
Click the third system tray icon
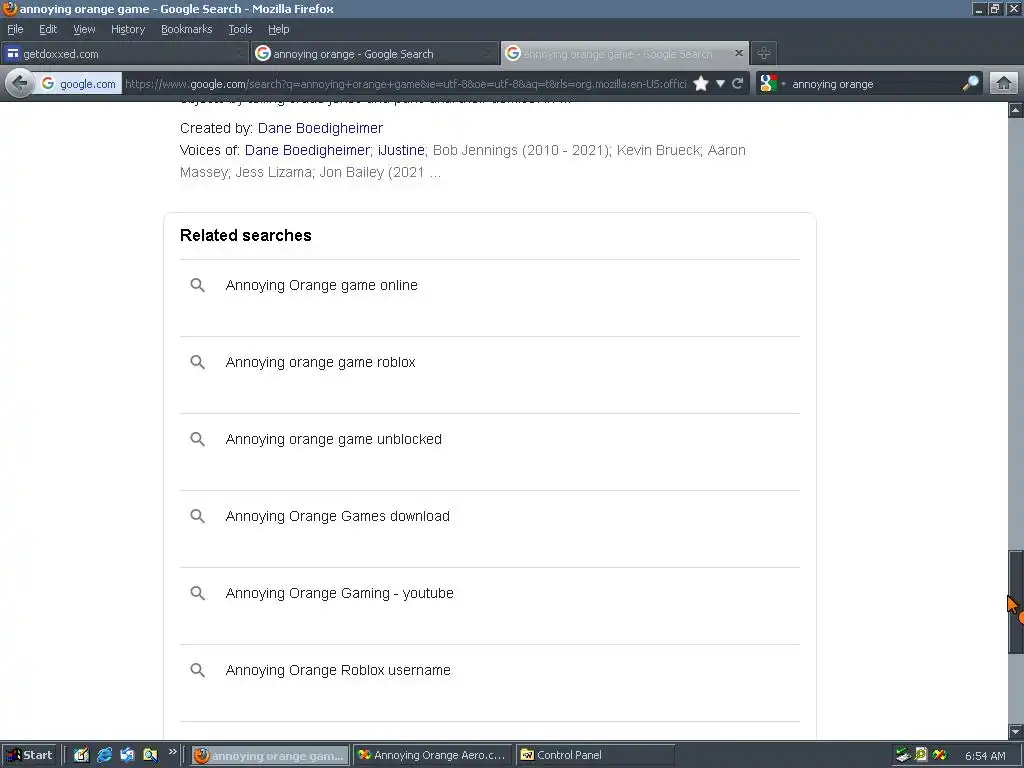pyautogui.click(x=940, y=755)
